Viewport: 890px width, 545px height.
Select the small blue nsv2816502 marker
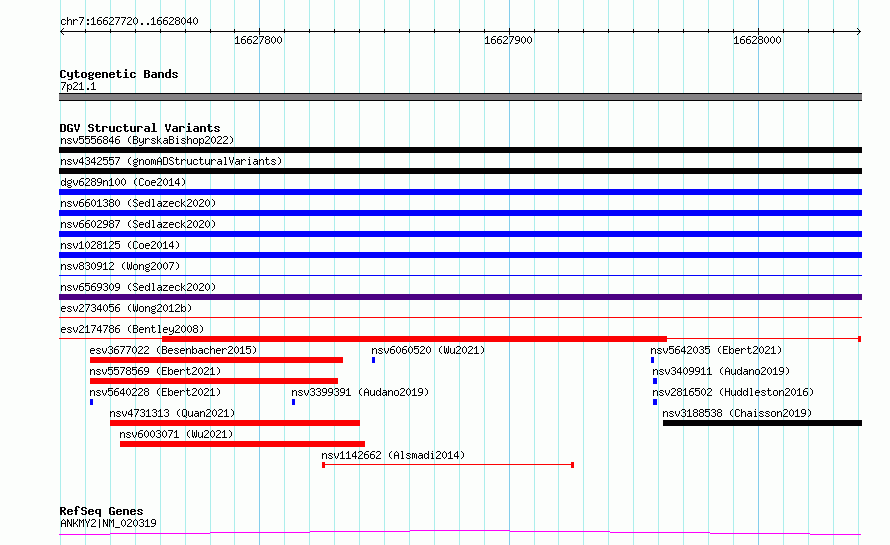click(655, 402)
